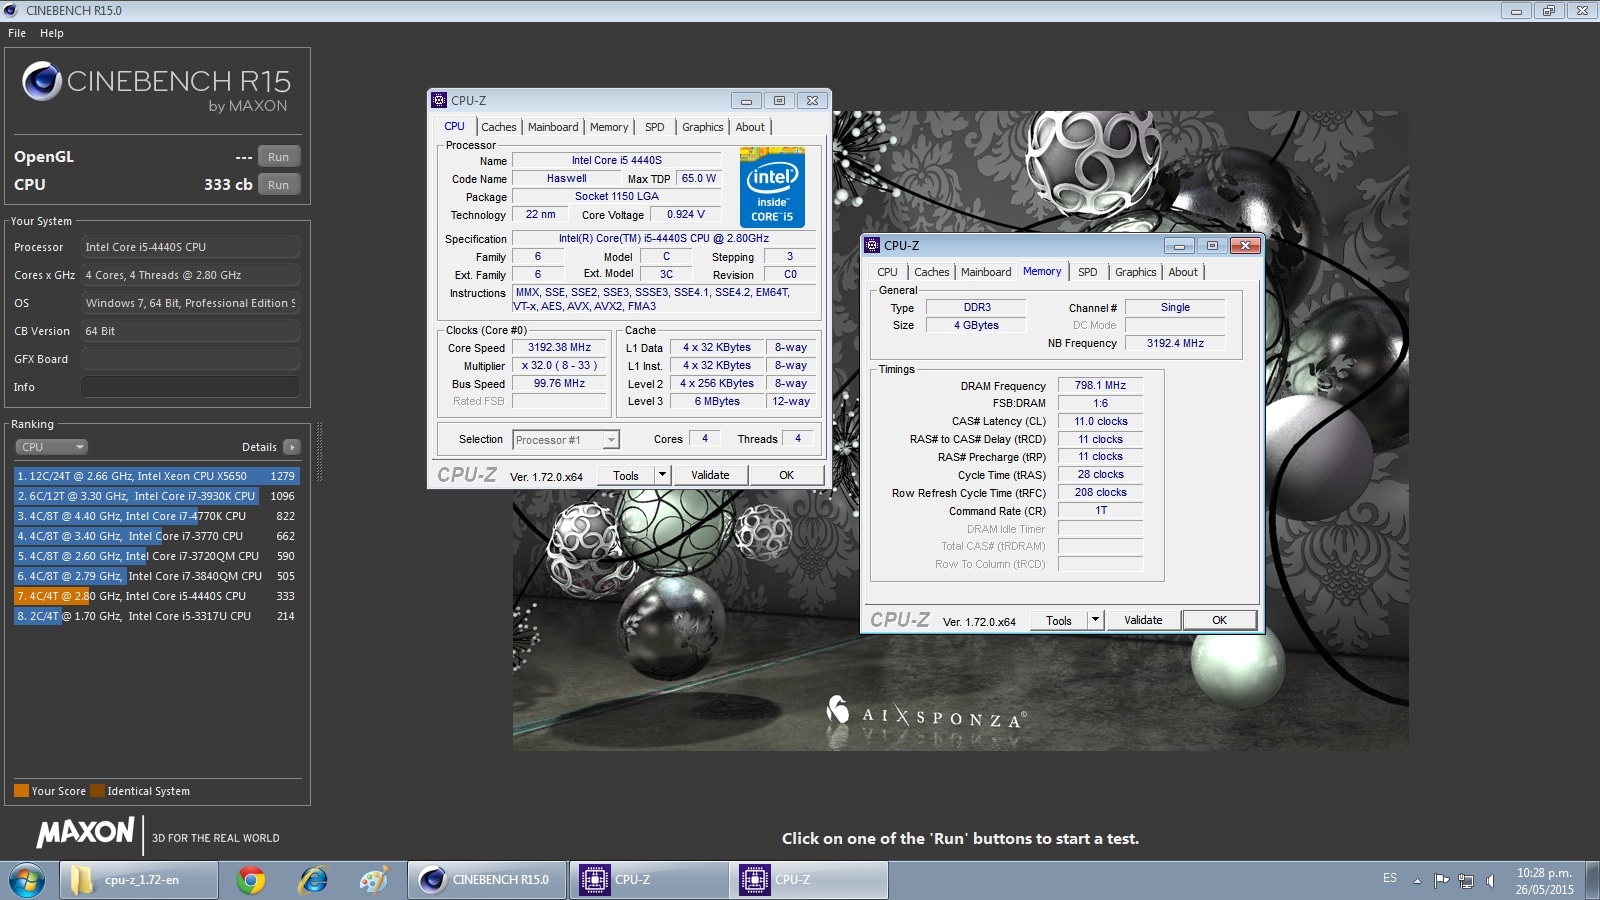This screenshot has height=900, width=1600.
Task: Switch to second CPU-Z taskbar button
Action: click(x=809, y=880)
